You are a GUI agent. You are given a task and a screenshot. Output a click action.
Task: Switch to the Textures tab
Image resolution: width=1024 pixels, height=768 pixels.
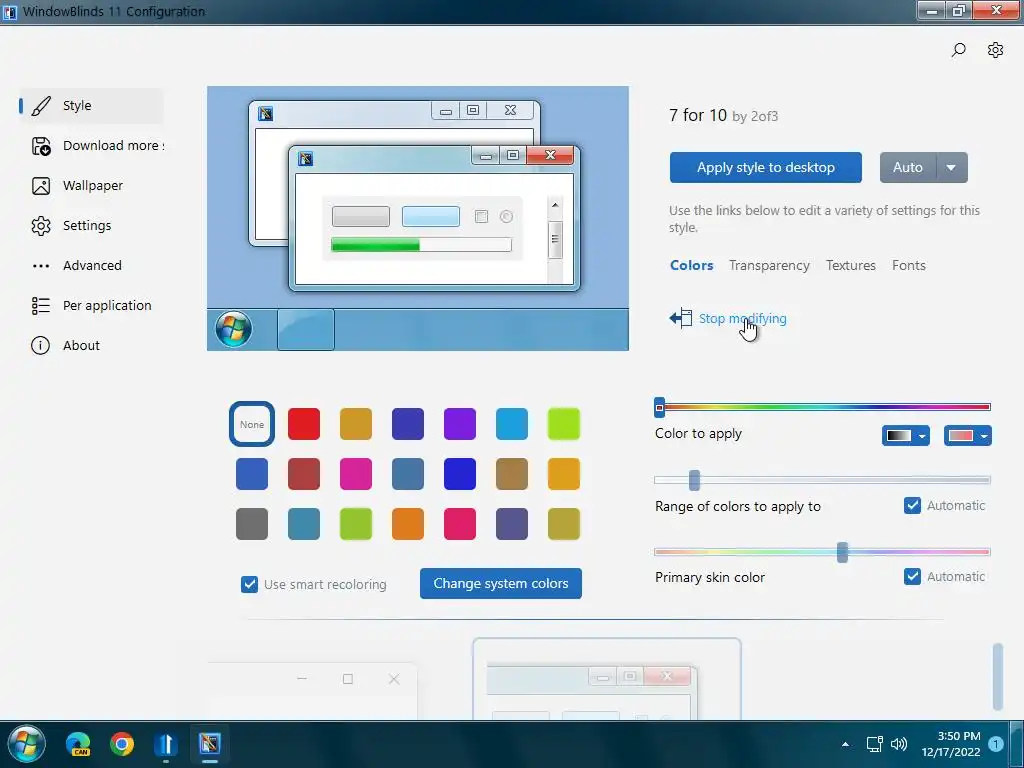point(850,265)
